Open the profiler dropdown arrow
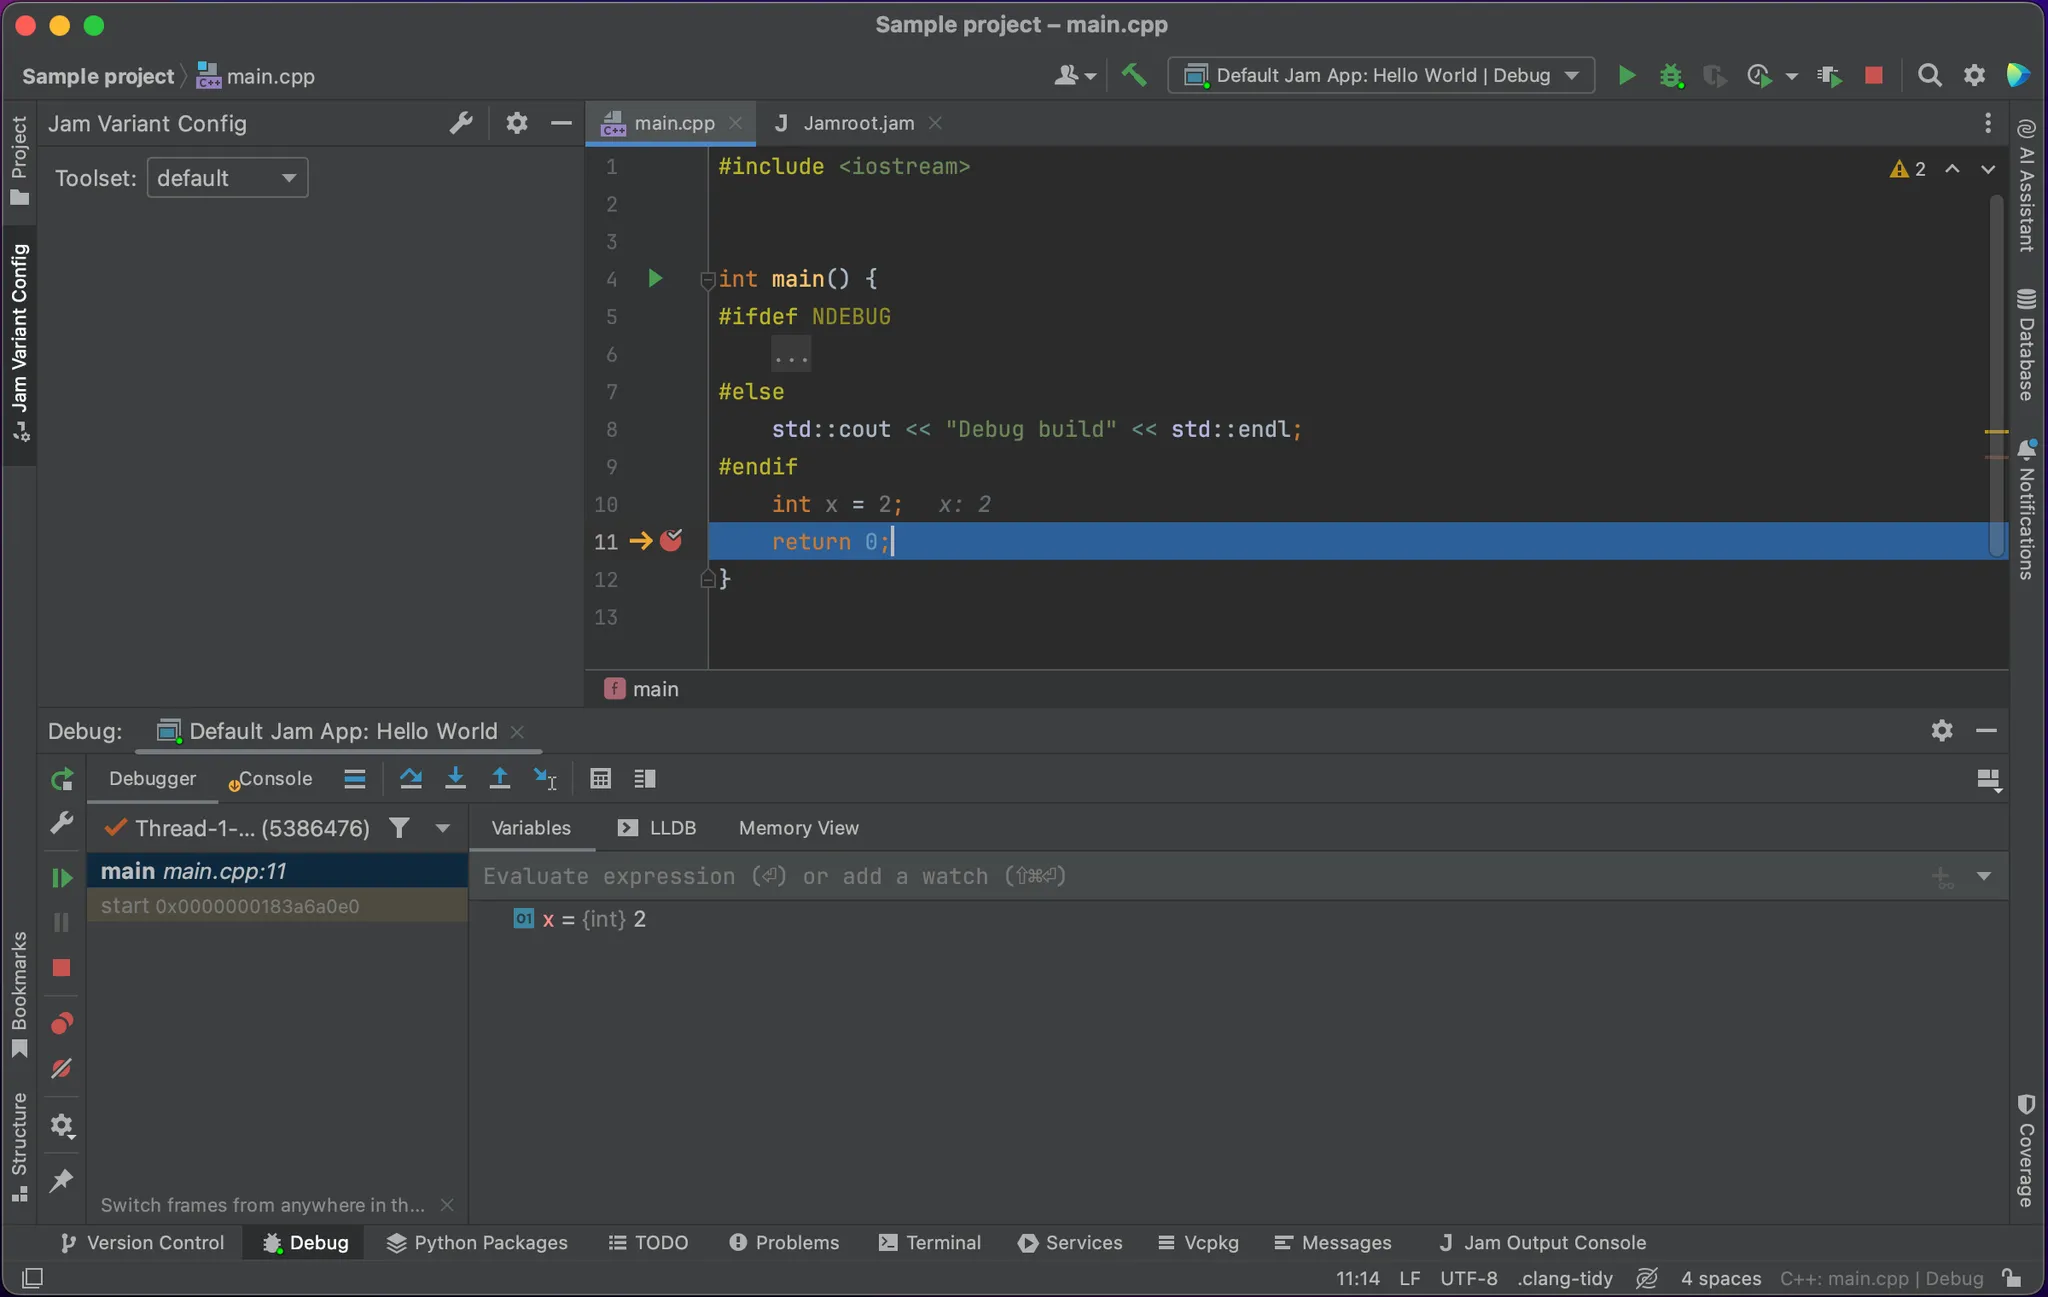 1792,76
